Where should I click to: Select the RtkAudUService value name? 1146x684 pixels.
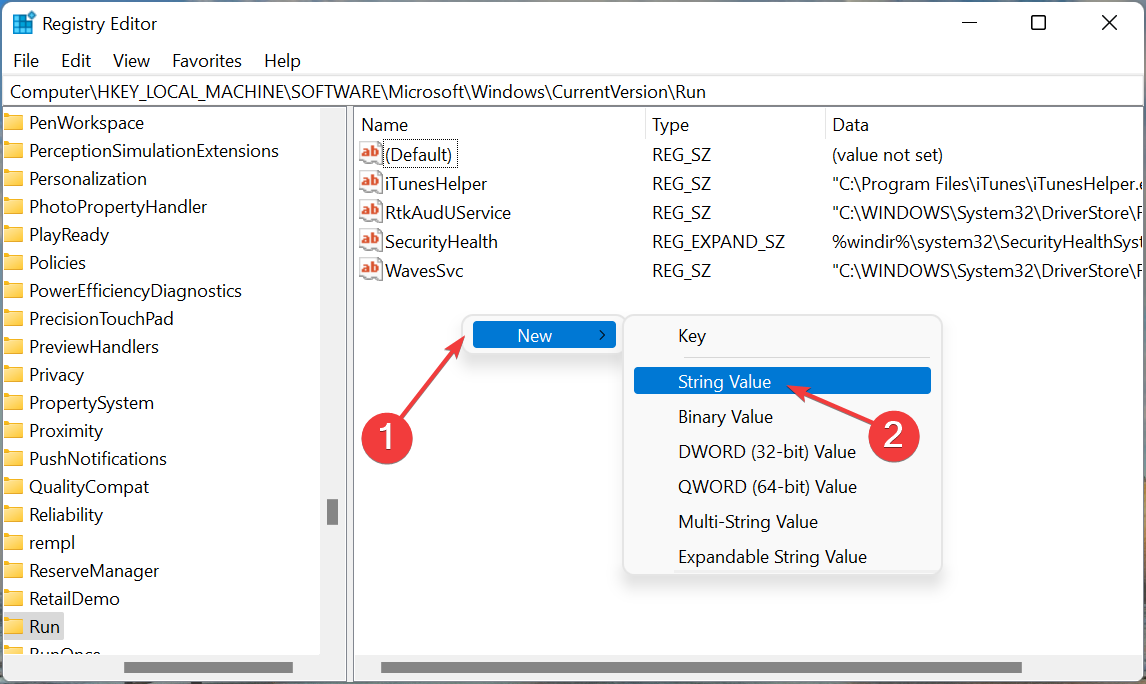448,213
